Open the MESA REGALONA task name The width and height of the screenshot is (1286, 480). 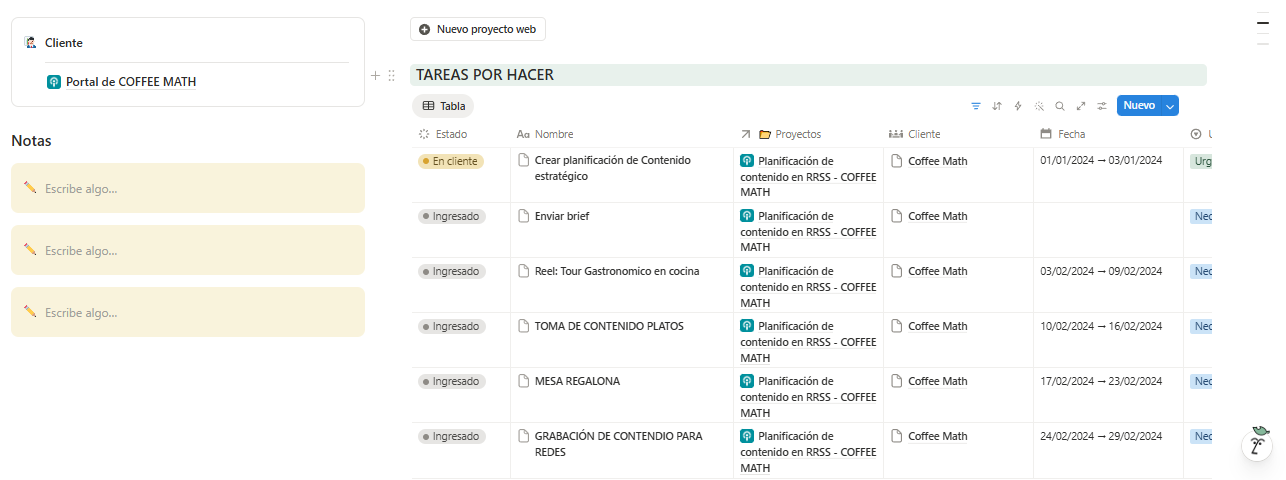[577, 381]
